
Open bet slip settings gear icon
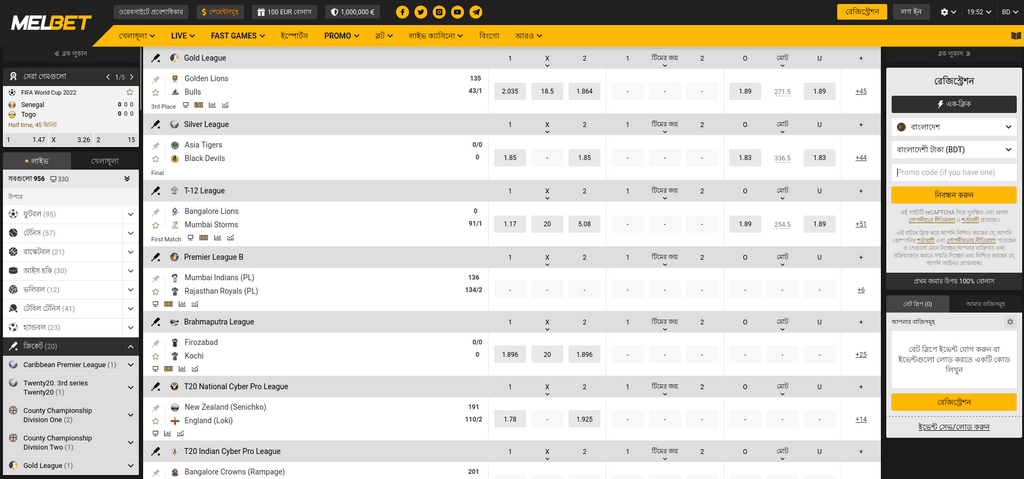[1010, 322]
